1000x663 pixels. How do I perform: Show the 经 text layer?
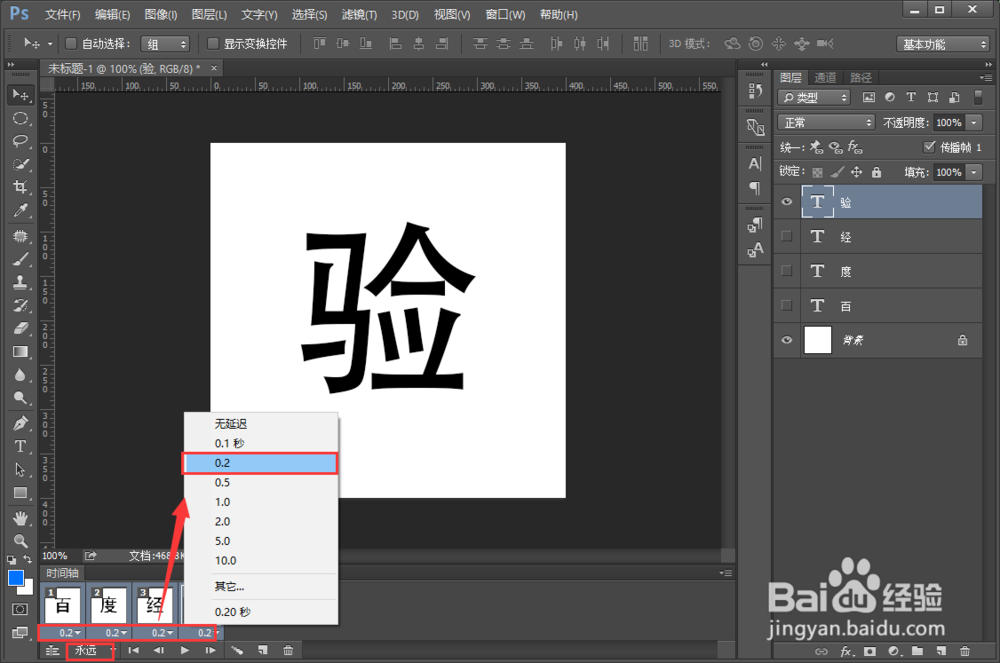[x=787, y=236]
